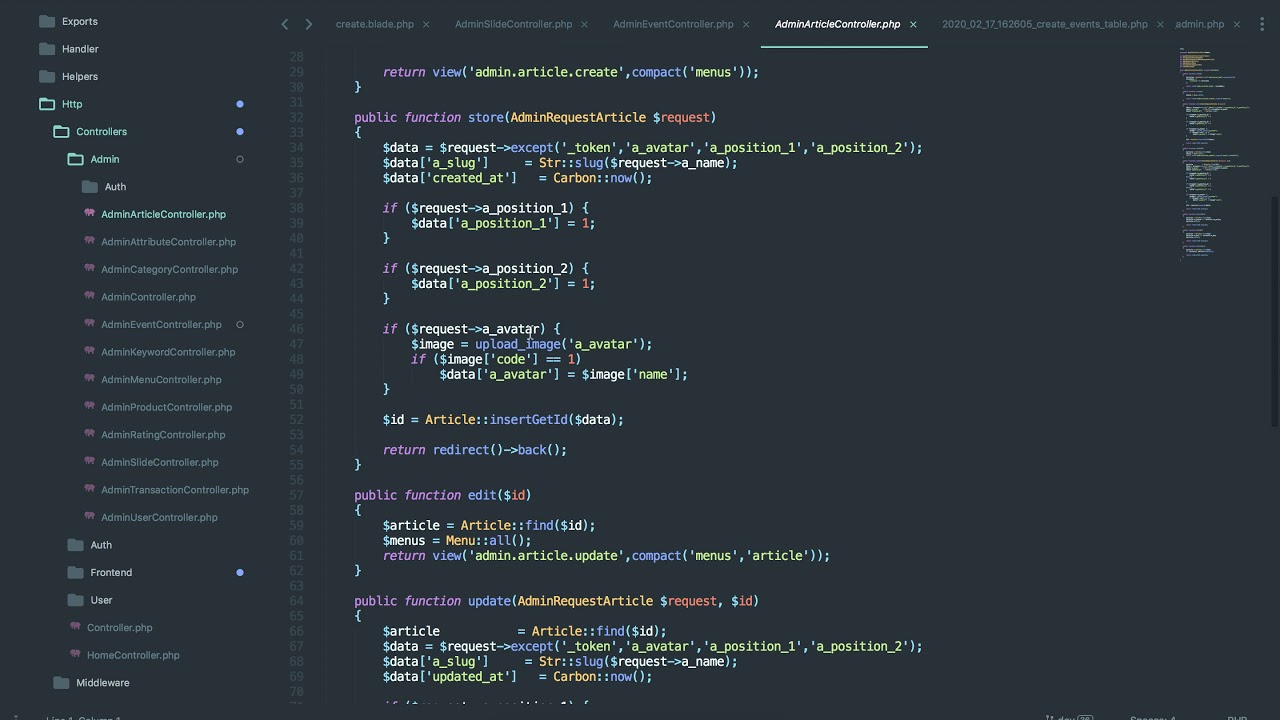The image size is (1280, 720).
Task: Open AdminEventController.php in the sidebar
Action: [x=161, y=324]
